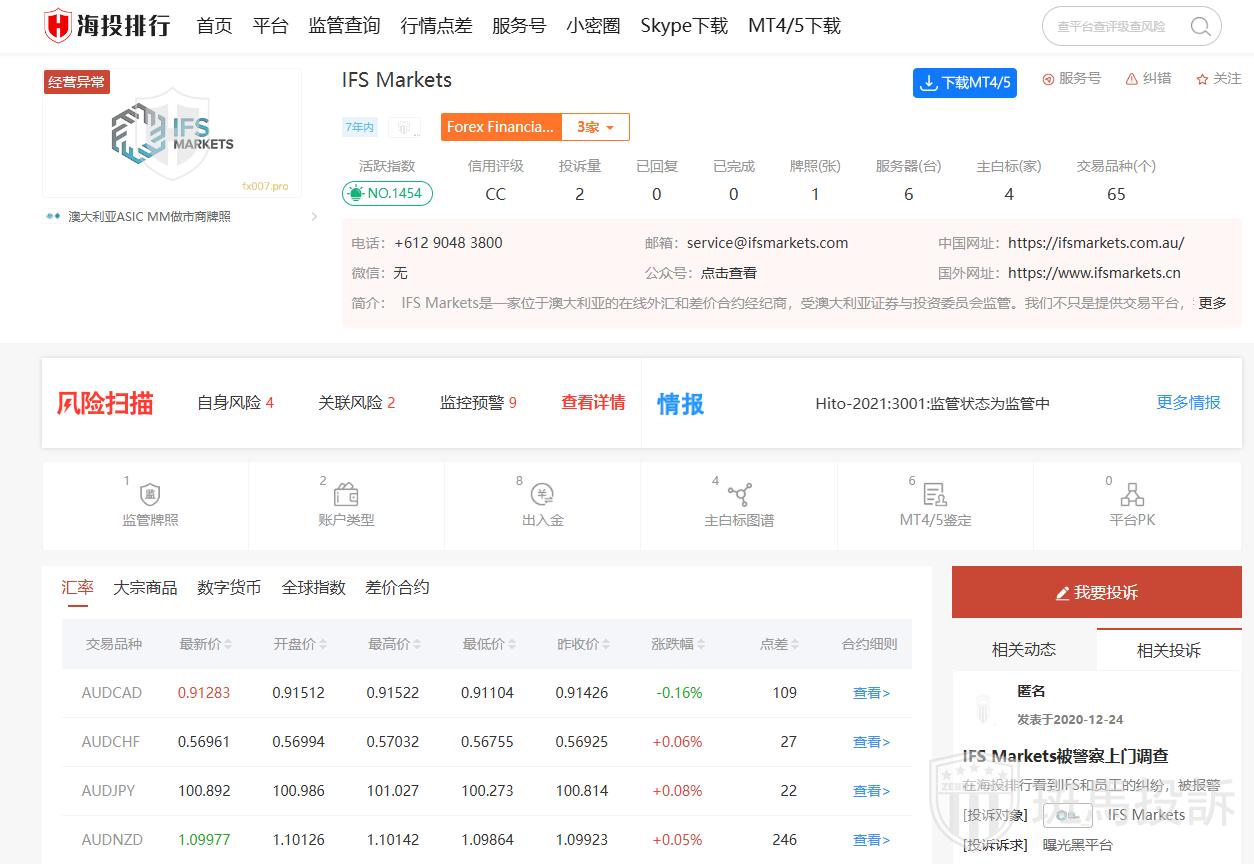This screenshot has height=864, width=1254.
Task: Click the search magnifier icon
Action: coord(1201,27)
